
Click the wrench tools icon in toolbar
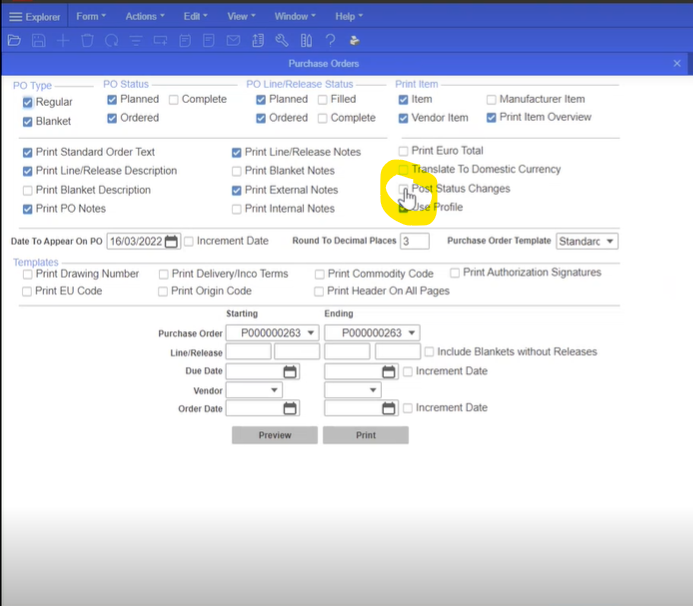pyautogui.click(x=282, y=41)
